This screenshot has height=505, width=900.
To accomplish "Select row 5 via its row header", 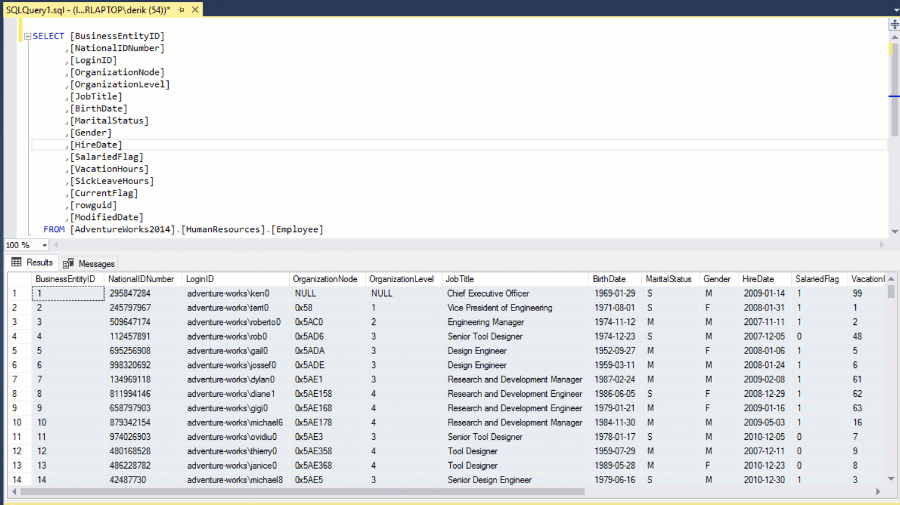I will click(x=15, y=351).
